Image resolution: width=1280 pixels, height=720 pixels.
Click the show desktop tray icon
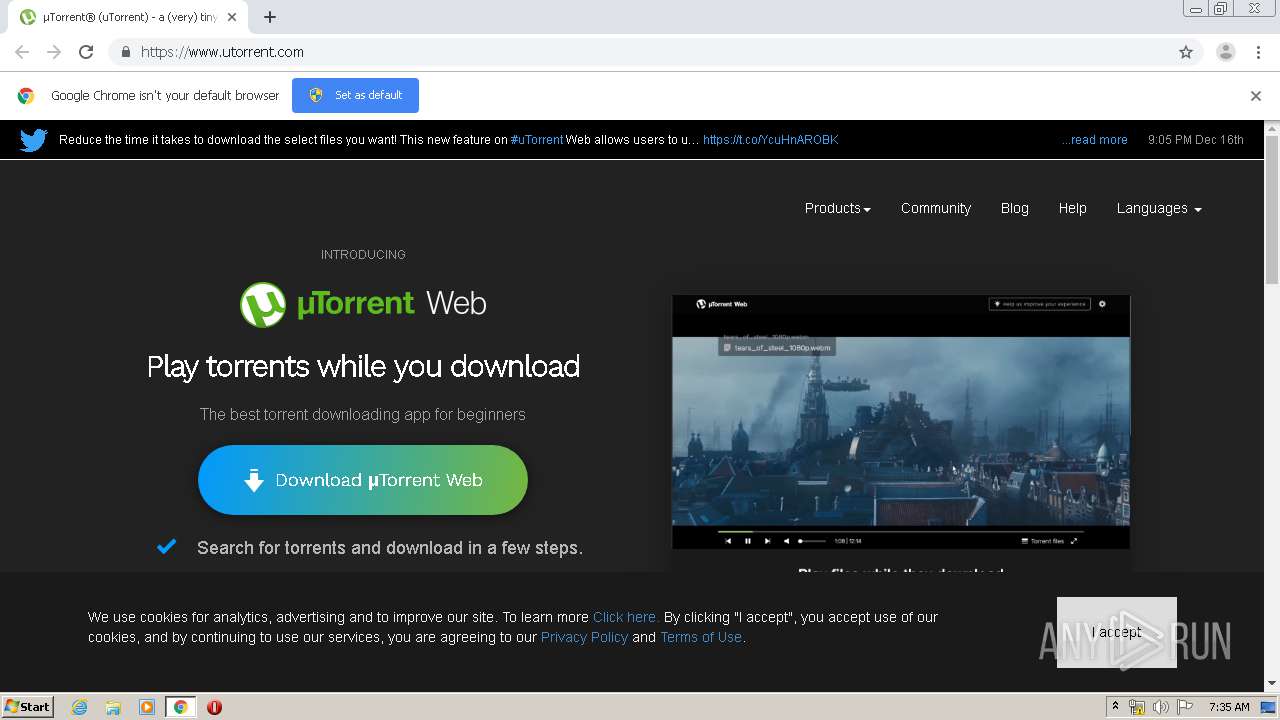coord(1269,707)
